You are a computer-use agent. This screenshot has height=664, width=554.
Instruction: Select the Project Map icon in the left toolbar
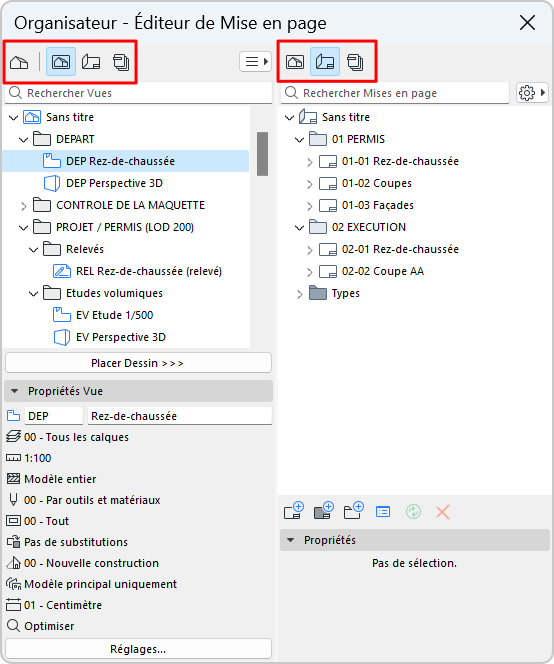coord(19,62)
